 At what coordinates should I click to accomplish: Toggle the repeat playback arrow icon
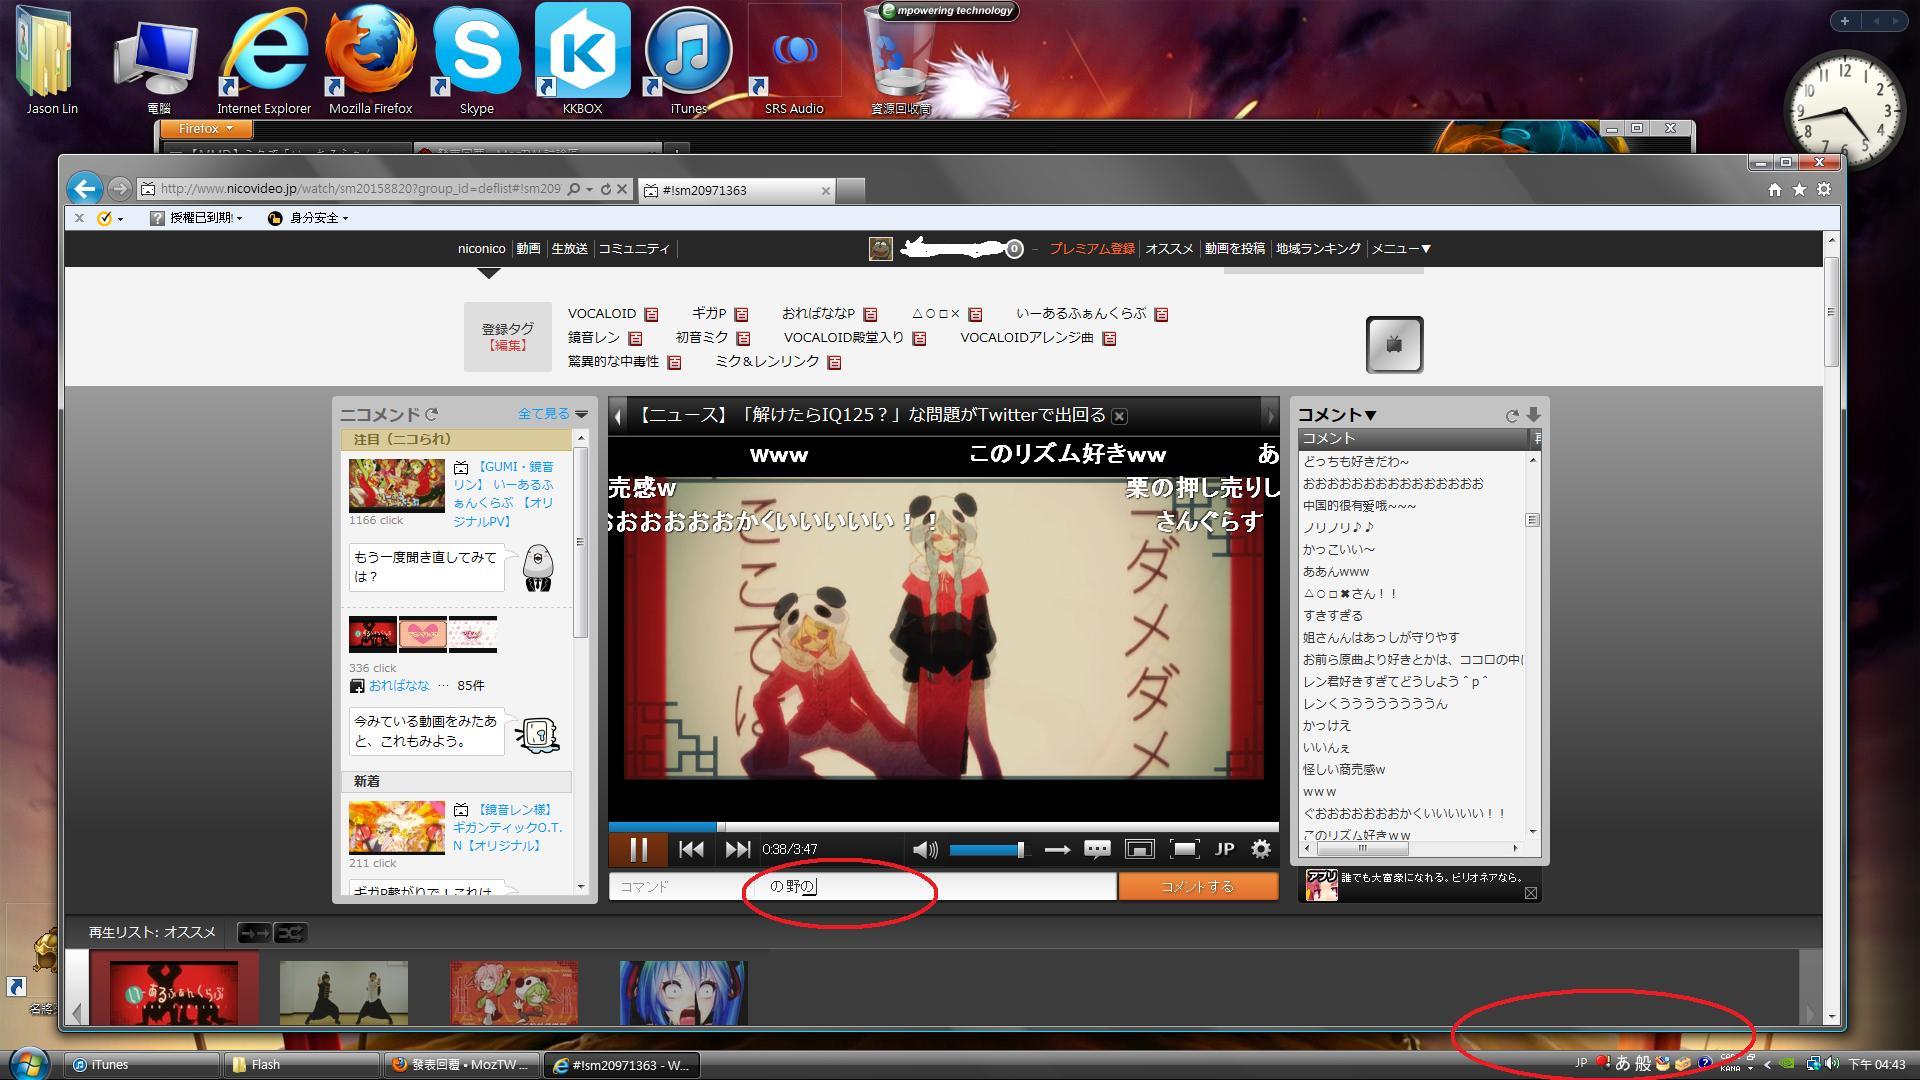click(x=1056, y=849)
